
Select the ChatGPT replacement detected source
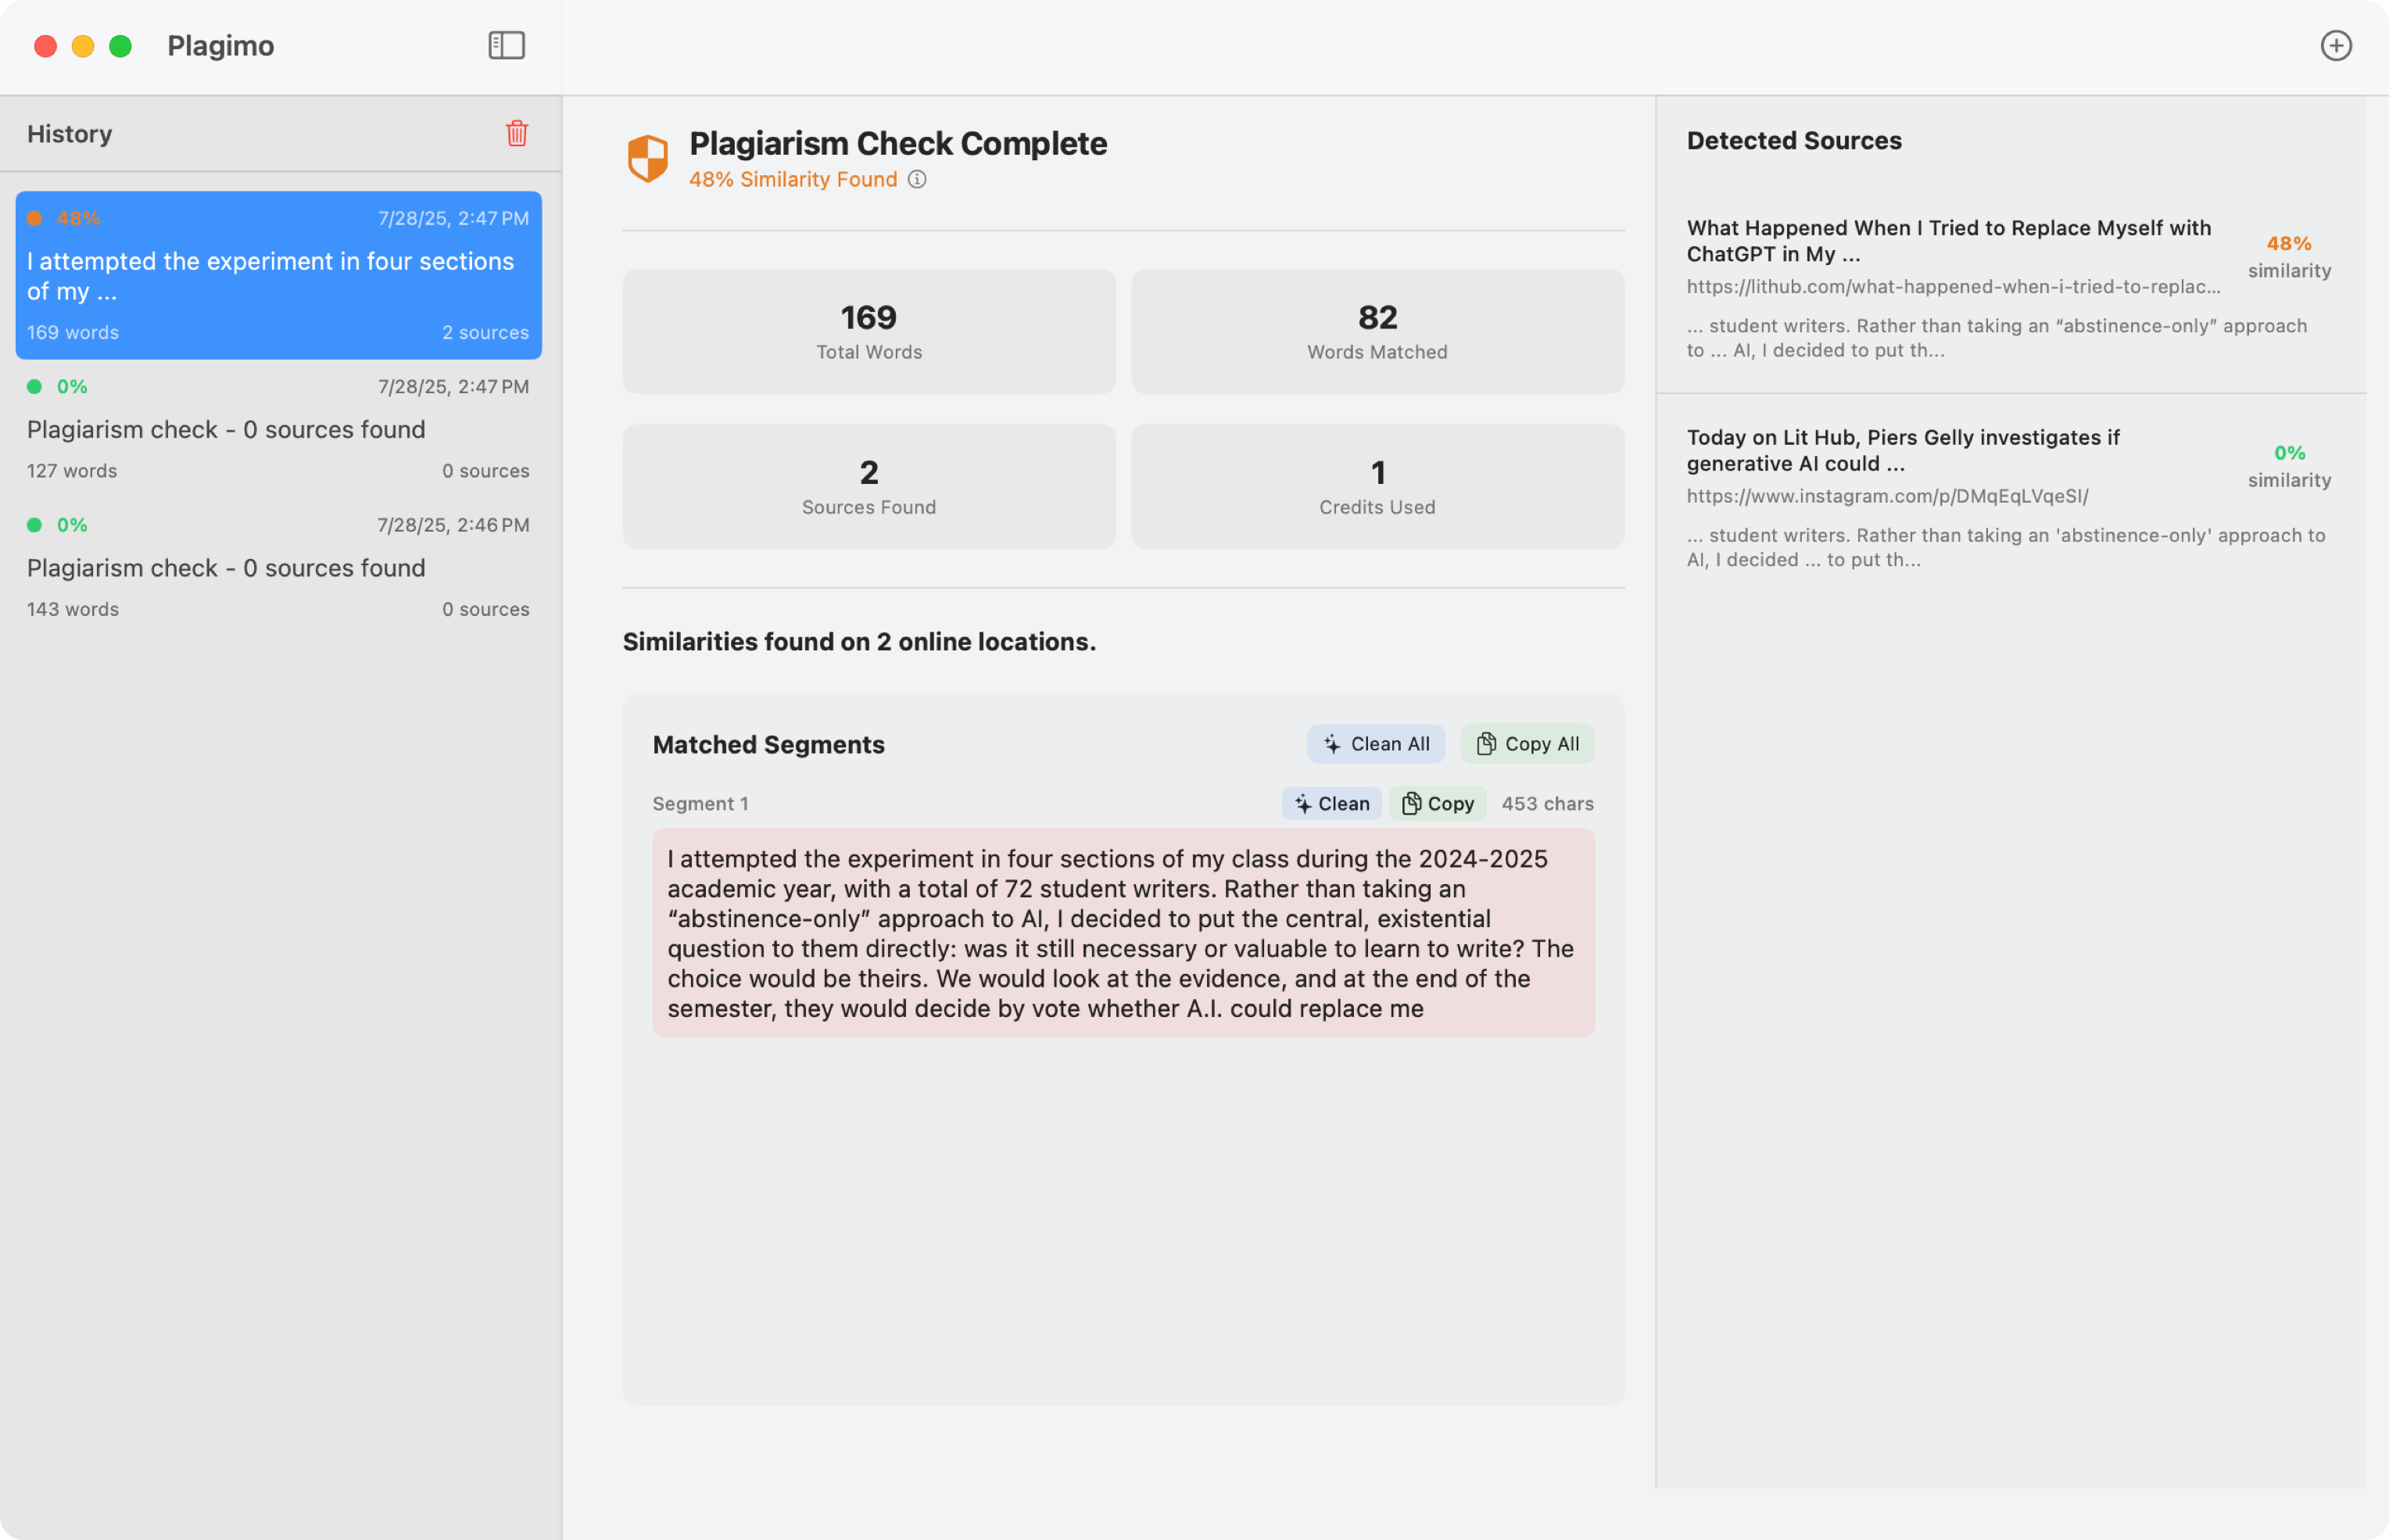pyautogui.click(x=1948, y=241)
